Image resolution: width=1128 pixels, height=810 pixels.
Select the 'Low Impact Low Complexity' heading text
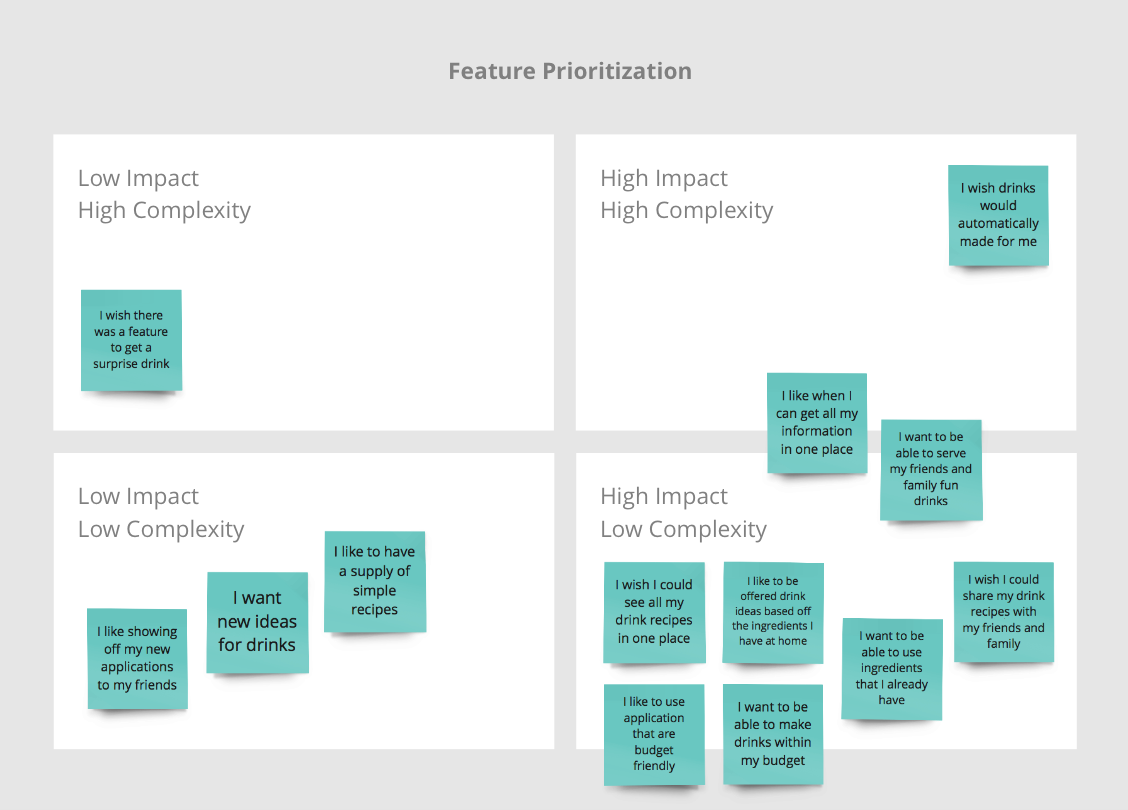pos(161,513)
